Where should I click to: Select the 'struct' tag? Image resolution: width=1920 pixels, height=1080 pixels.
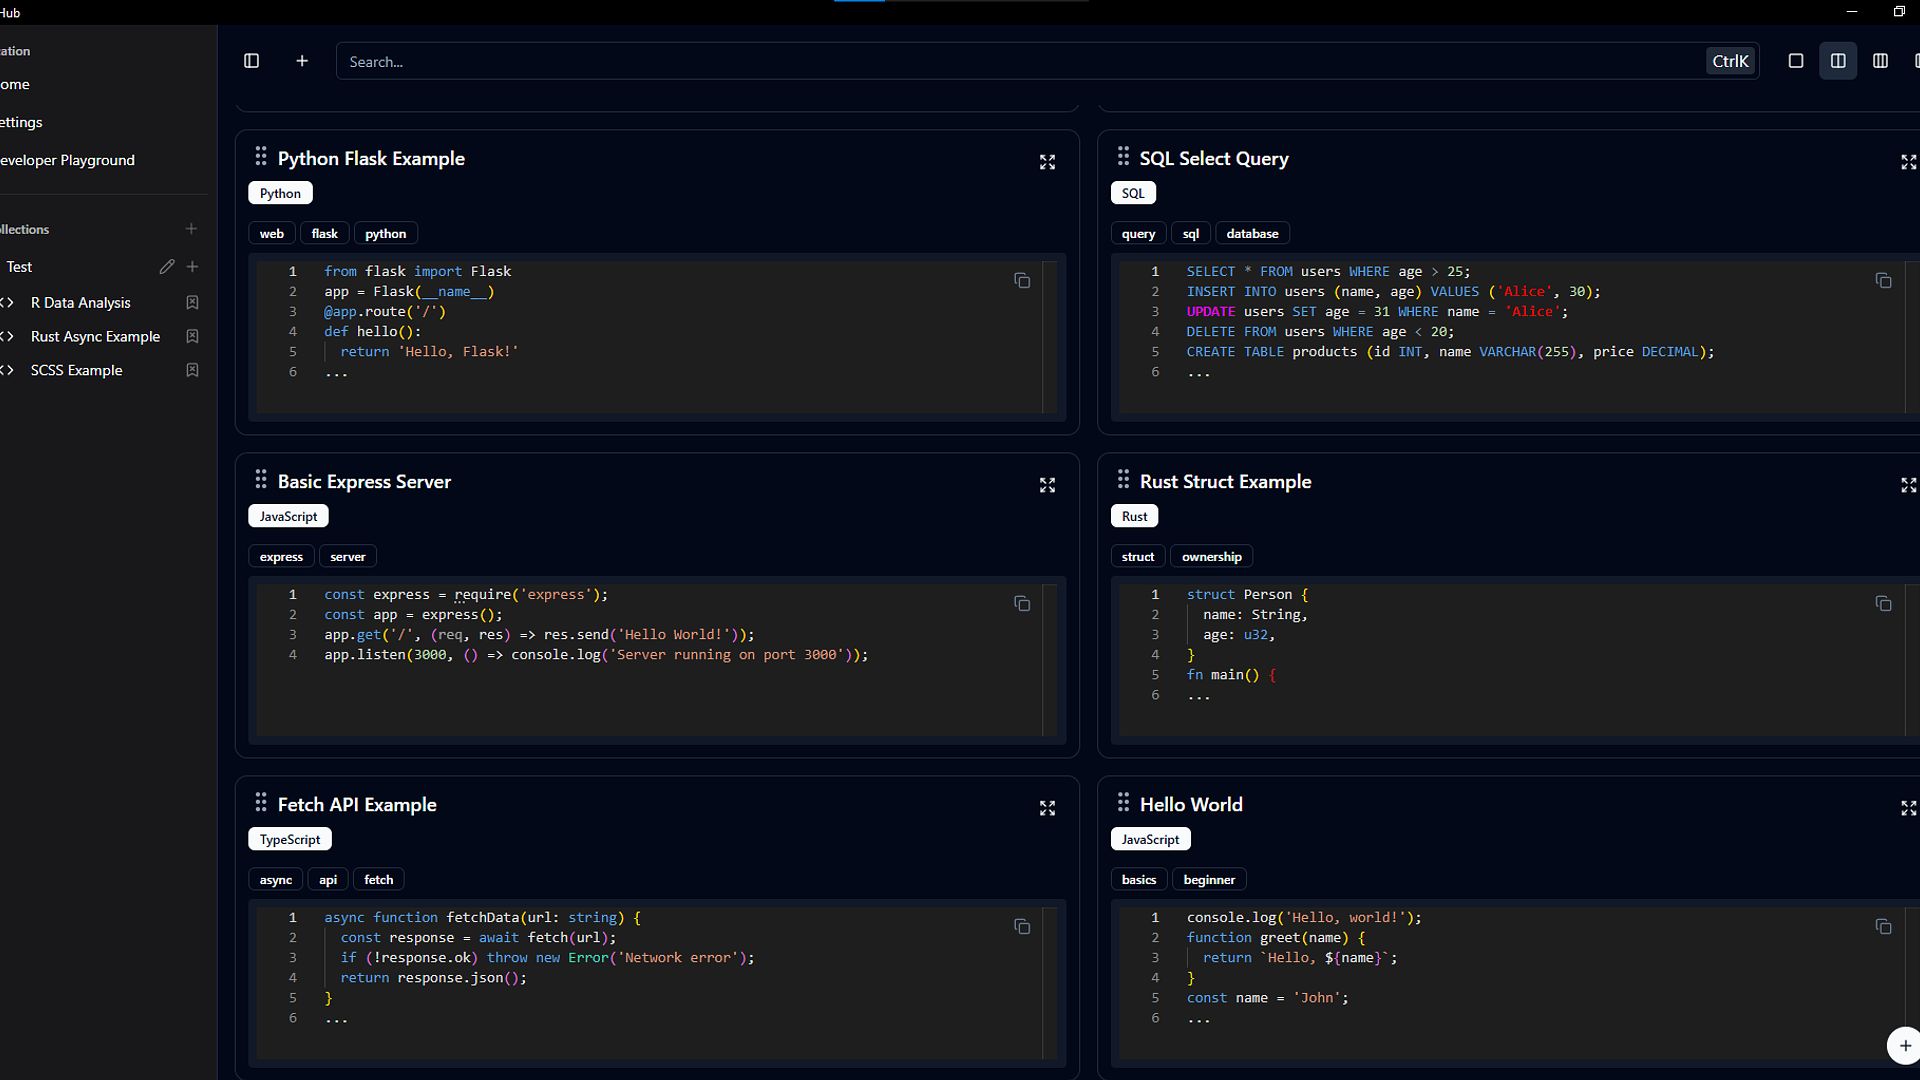tap(1138, 557)
